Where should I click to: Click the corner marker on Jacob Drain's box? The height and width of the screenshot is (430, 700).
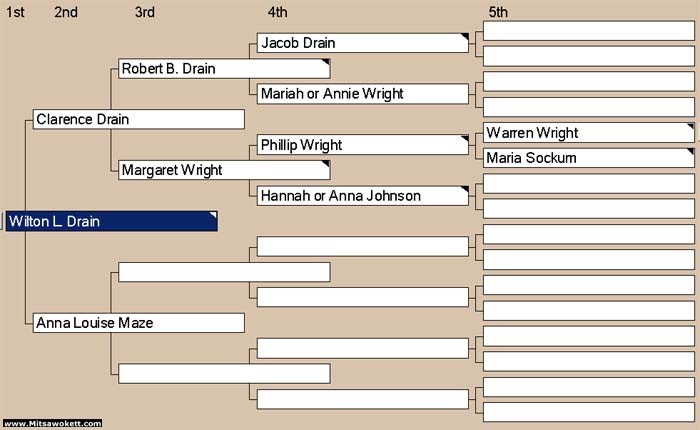tap(465, 37)
